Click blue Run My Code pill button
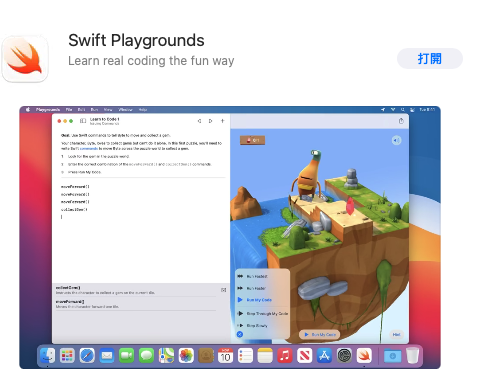This screenshot has height=386, width=477. (319, 334)
